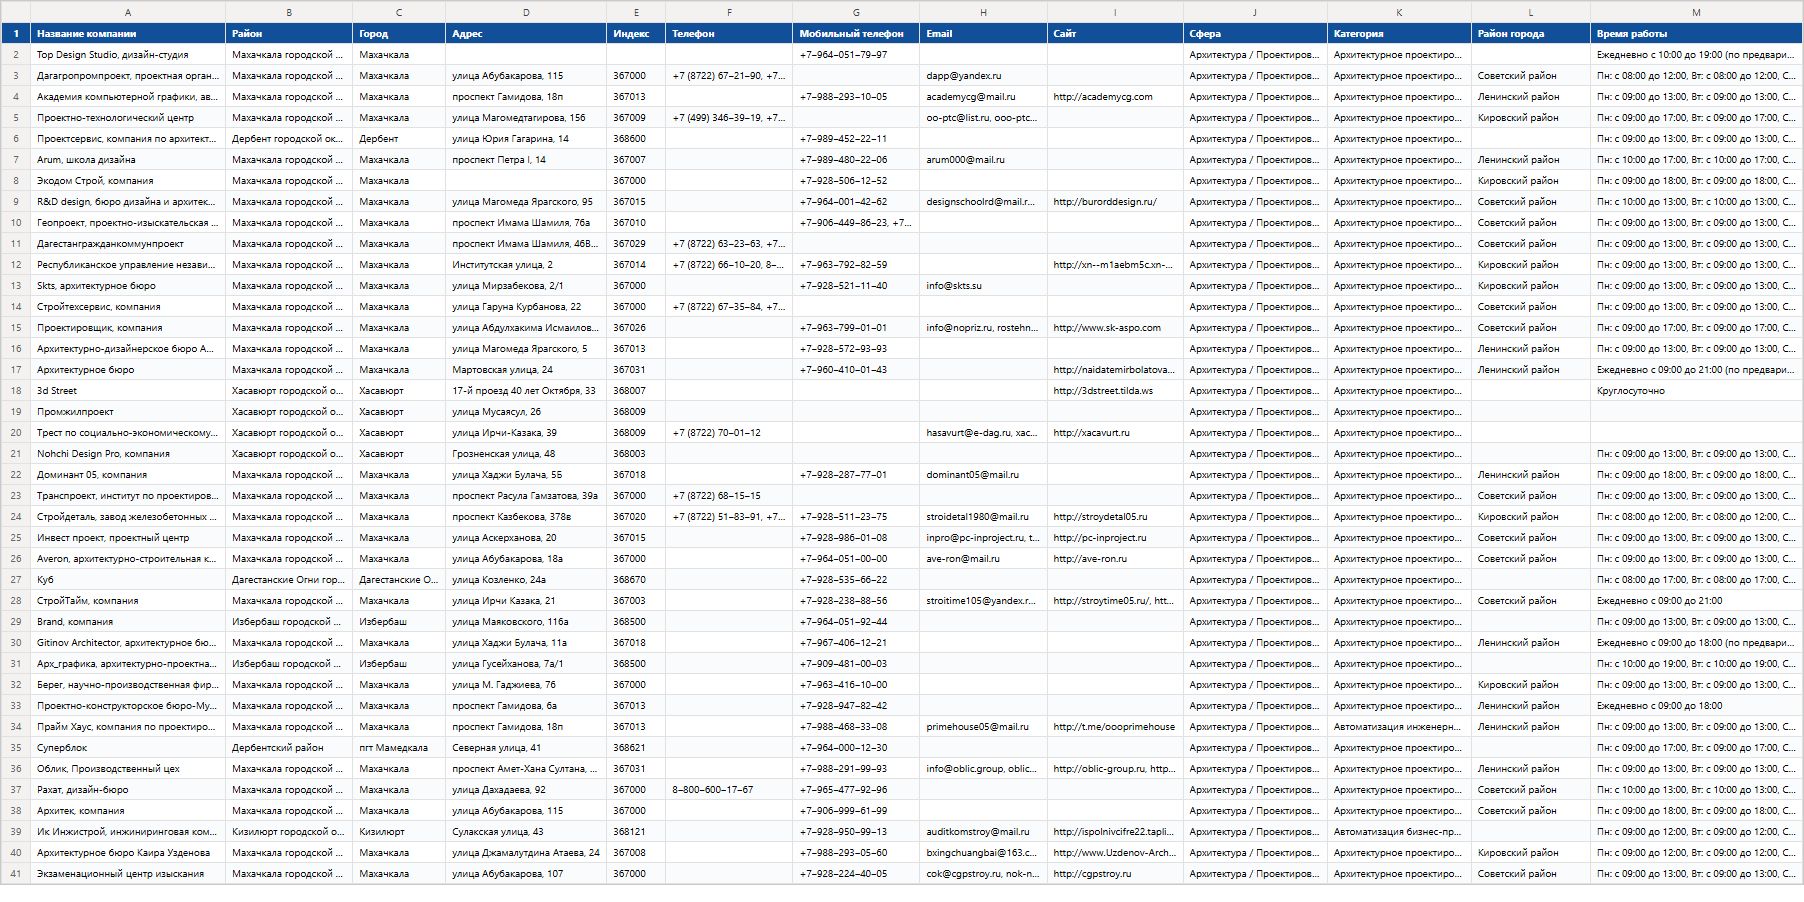1804x902 pixels.
Task: Select mobile number +7-928-506-12-52
Action: [856, 181]
